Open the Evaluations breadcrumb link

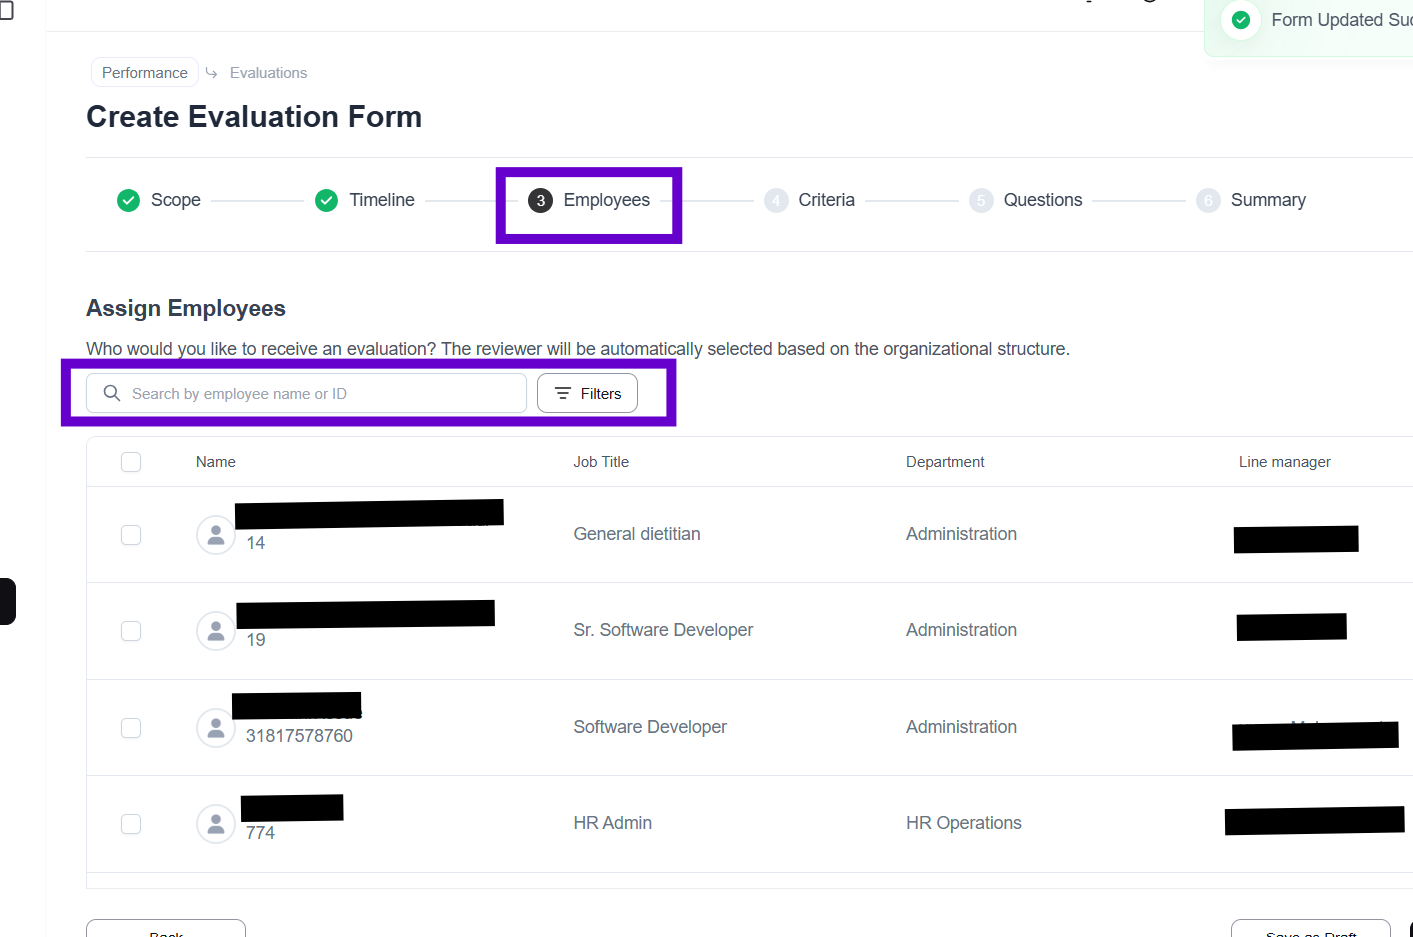click(268, 73)
